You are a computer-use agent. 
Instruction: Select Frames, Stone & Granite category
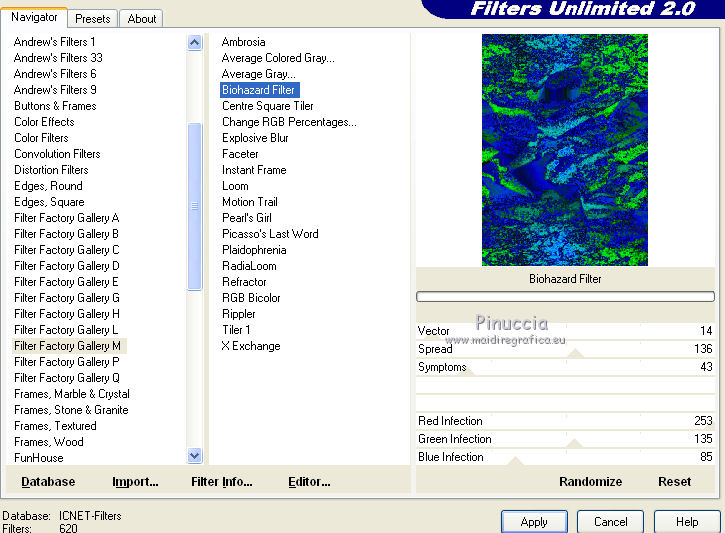point(71,410)
